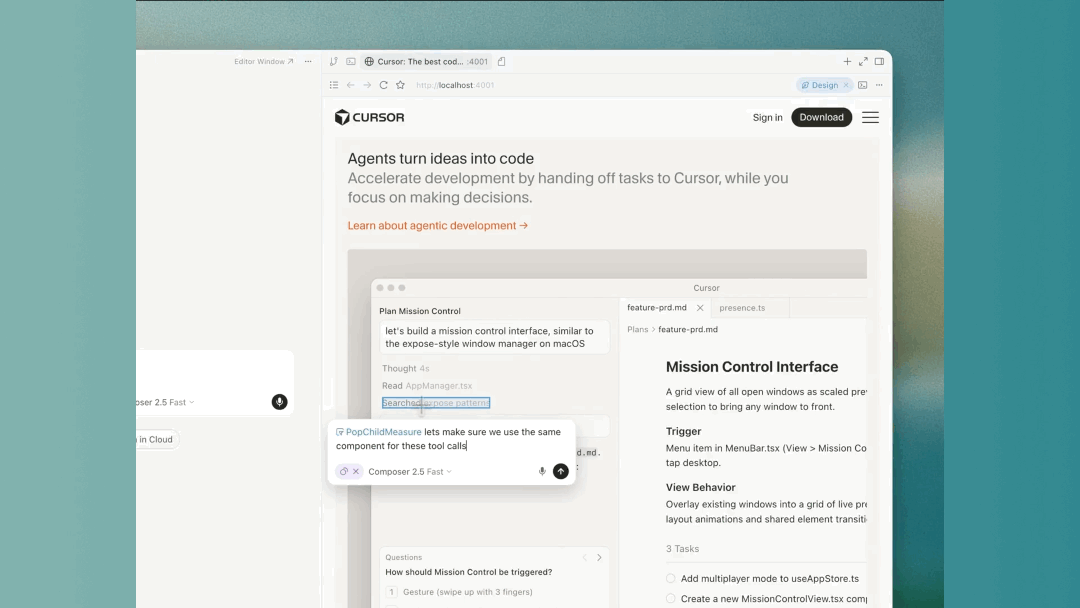
Task: Click the Agents turn ideas into code heading
Action: (441, 158)
